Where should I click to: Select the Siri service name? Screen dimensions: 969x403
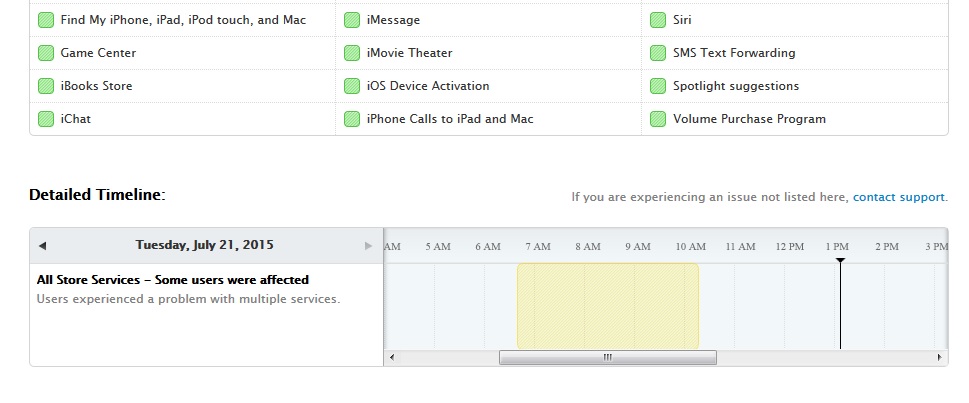pyautogui.click(x=682, y=20)
